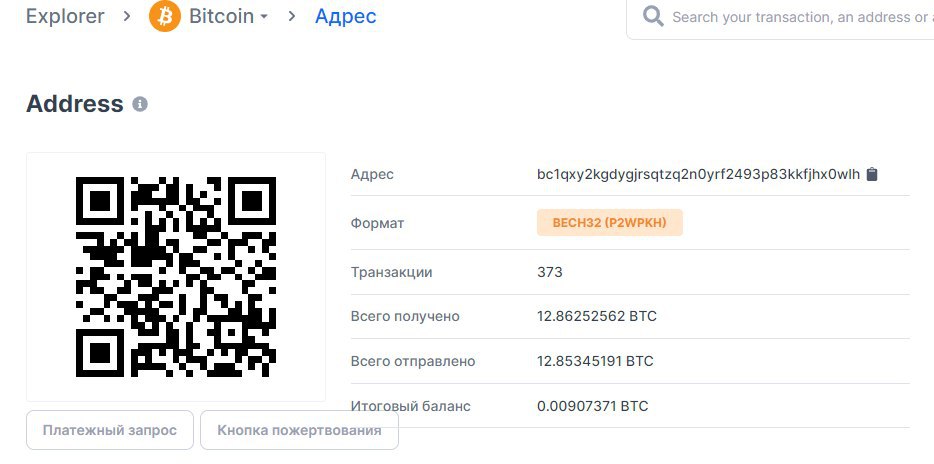Screen dimensions: 934x464
Task: Click the BECH32 (P2WPKH) format badge
Action: (609, 223)
